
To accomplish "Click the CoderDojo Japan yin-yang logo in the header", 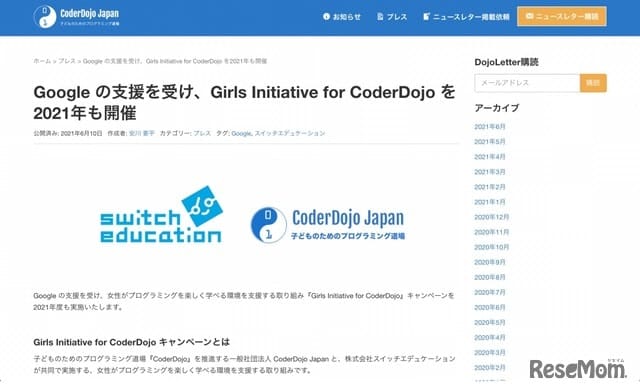I will tap(45, 17).
